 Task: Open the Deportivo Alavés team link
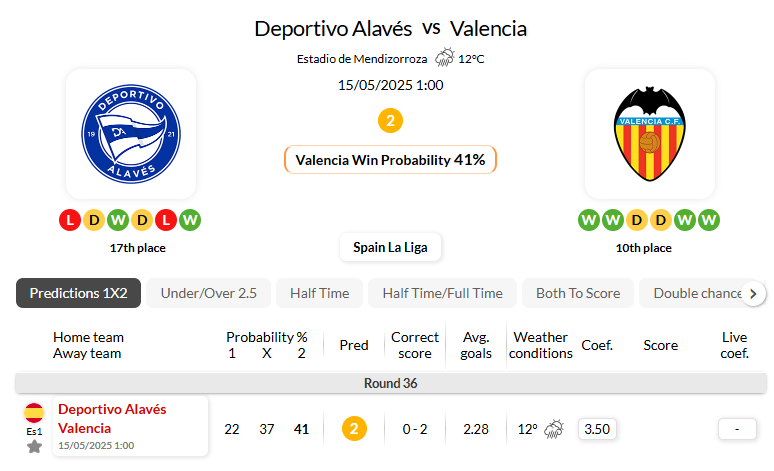click(112, 409)
